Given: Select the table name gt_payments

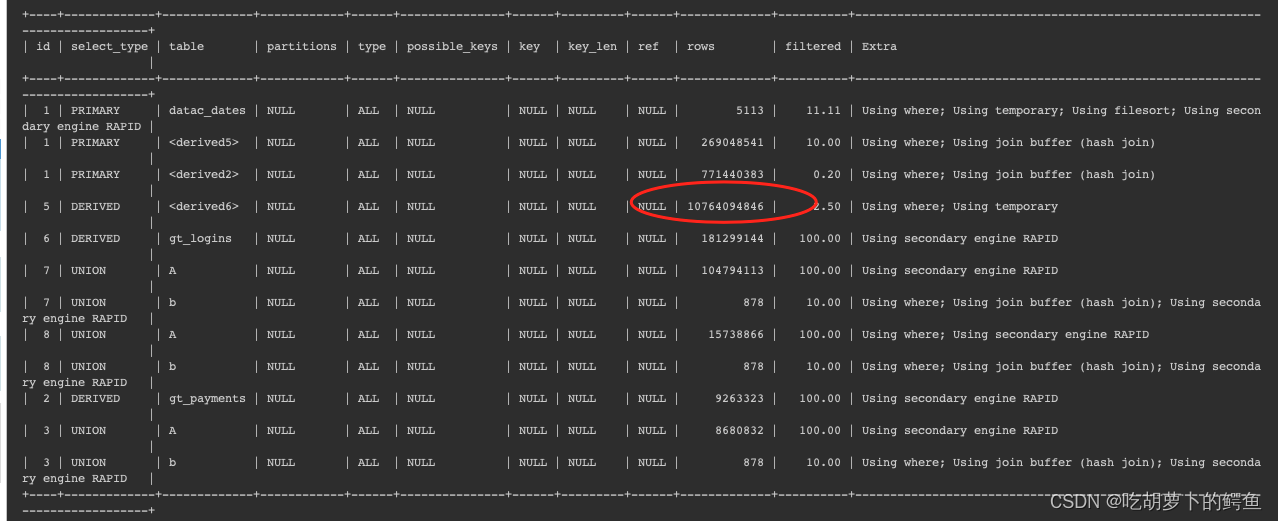Looking at the screenshot, I should [207, 399].
